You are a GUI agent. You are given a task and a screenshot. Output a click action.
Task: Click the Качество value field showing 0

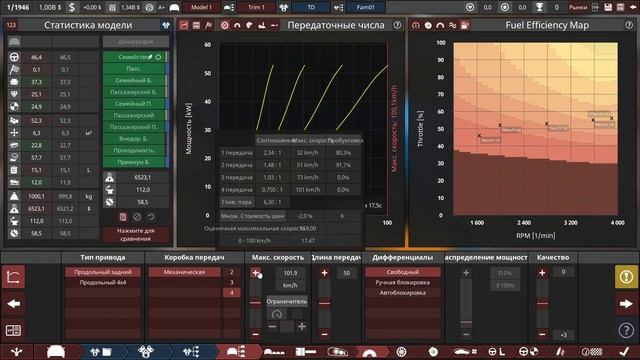point(563,272)
